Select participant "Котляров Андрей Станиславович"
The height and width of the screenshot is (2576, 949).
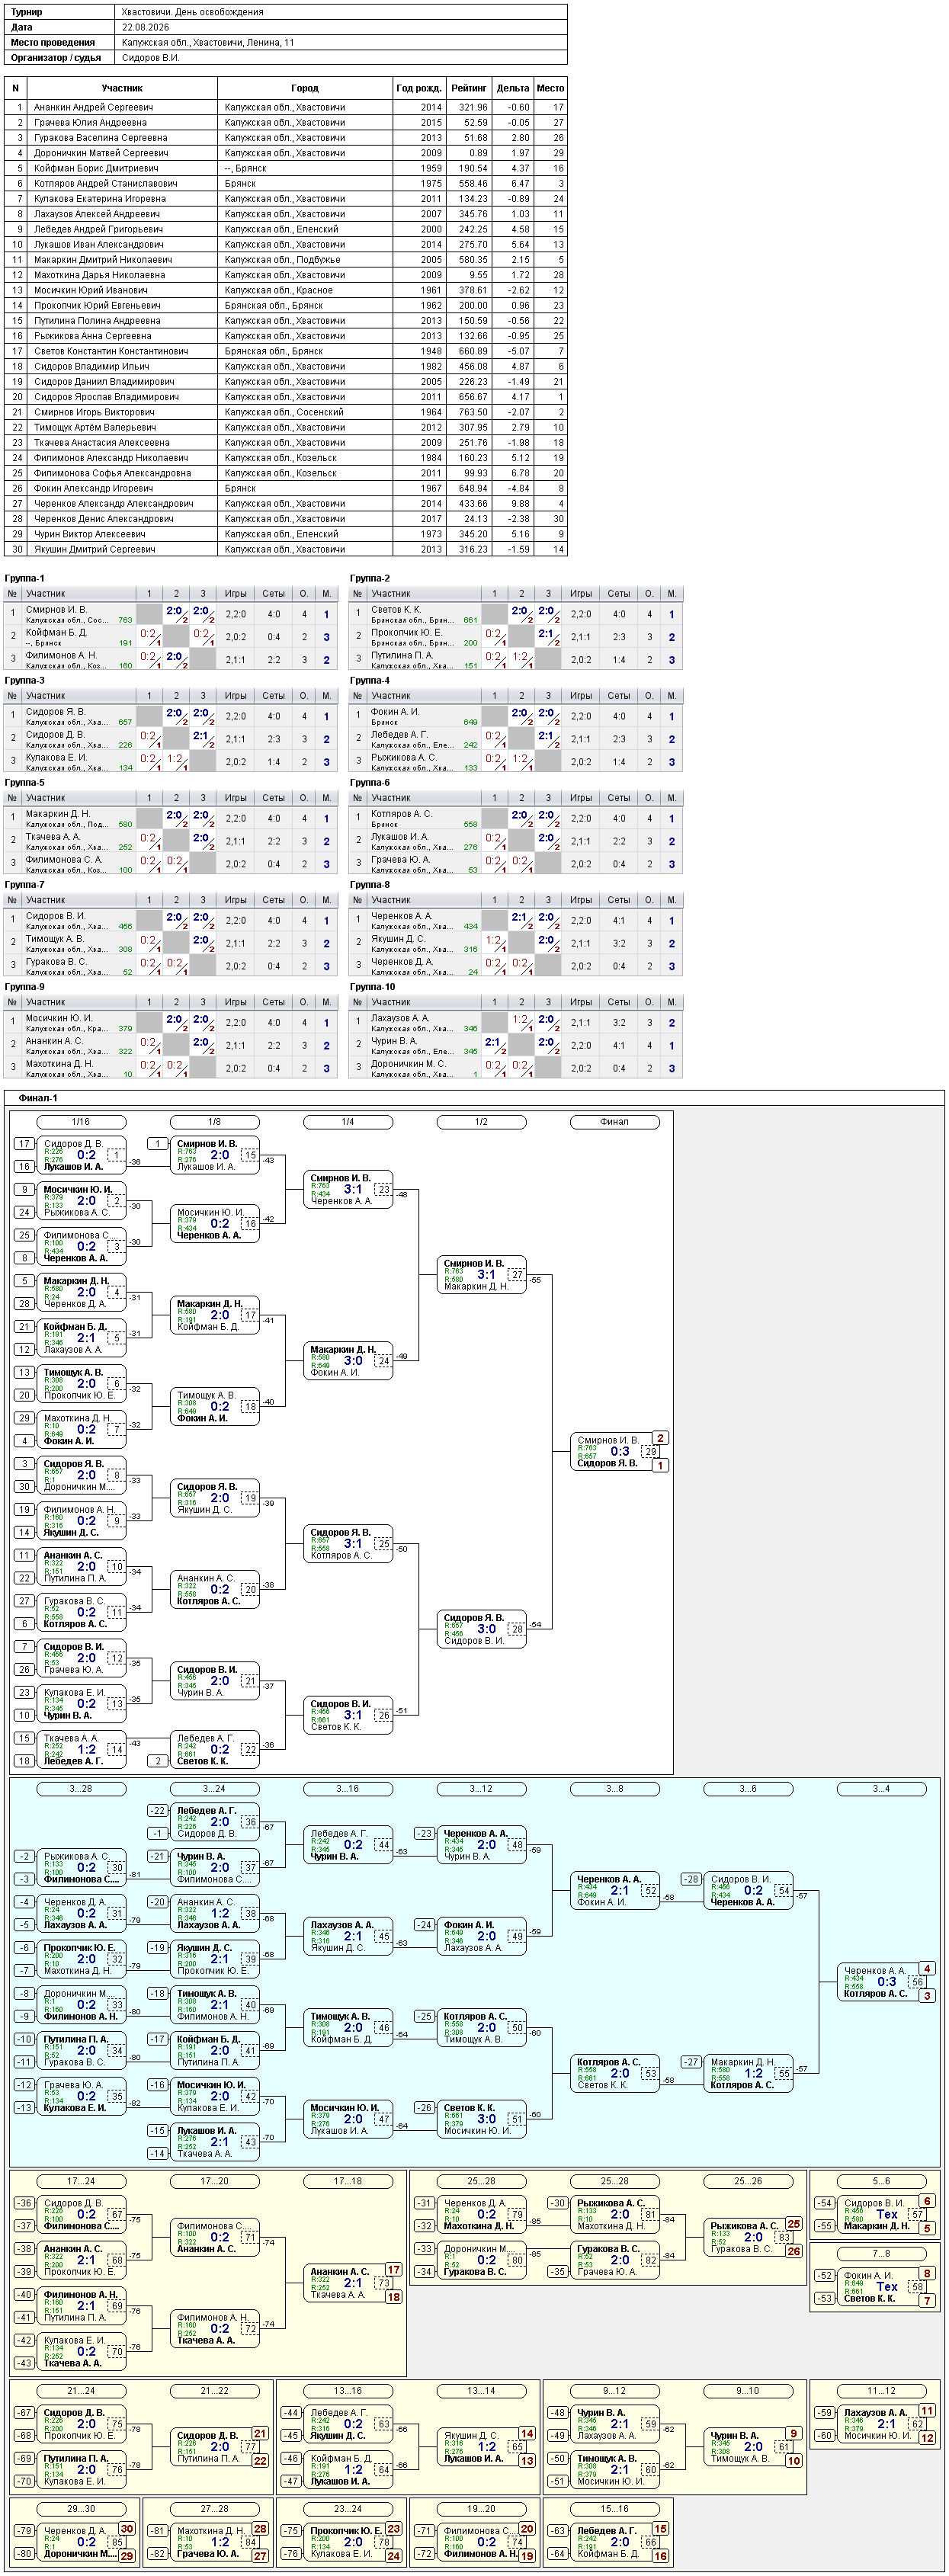pyautogui.click(x=106, y=183)
